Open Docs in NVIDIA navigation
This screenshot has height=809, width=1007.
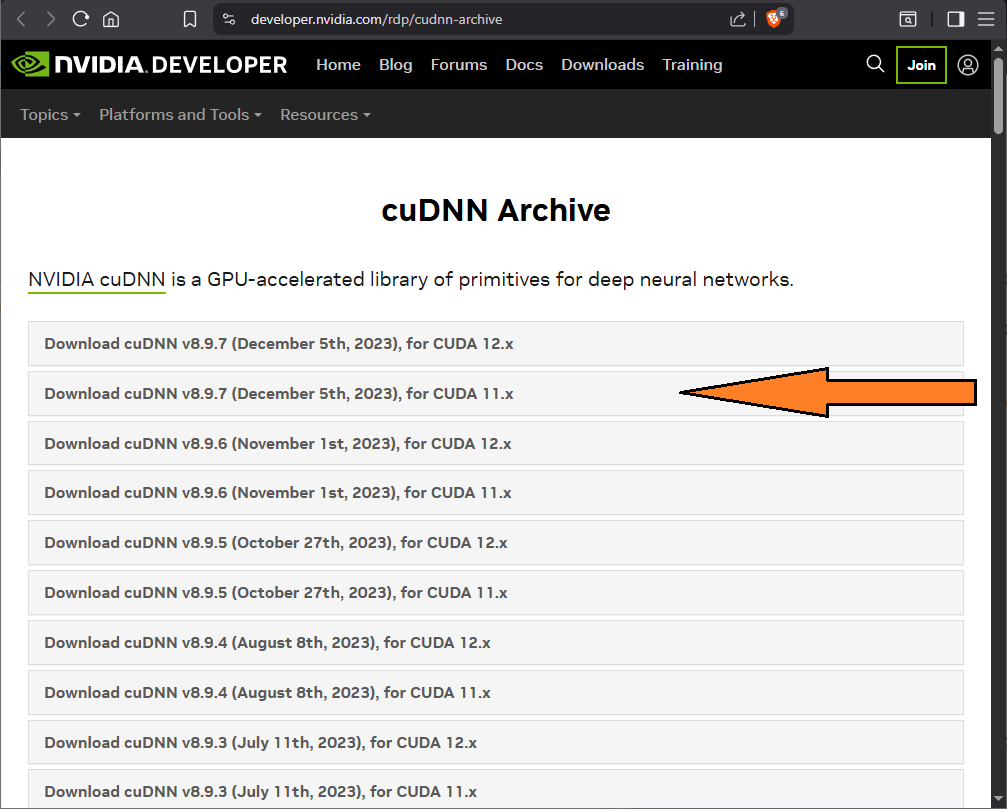(x=524, y=65)
